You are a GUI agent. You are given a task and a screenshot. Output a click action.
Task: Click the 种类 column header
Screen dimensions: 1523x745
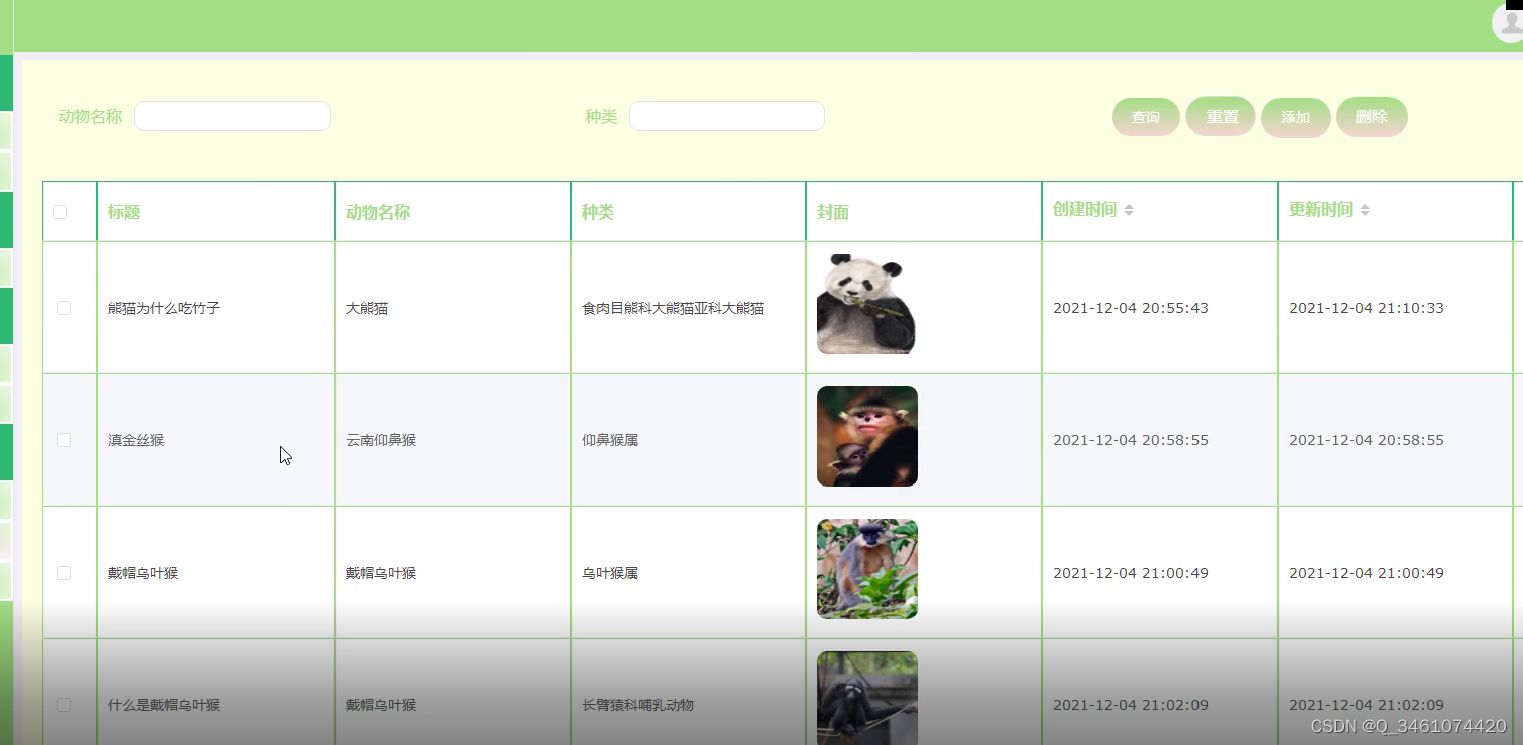coord(598,212)
